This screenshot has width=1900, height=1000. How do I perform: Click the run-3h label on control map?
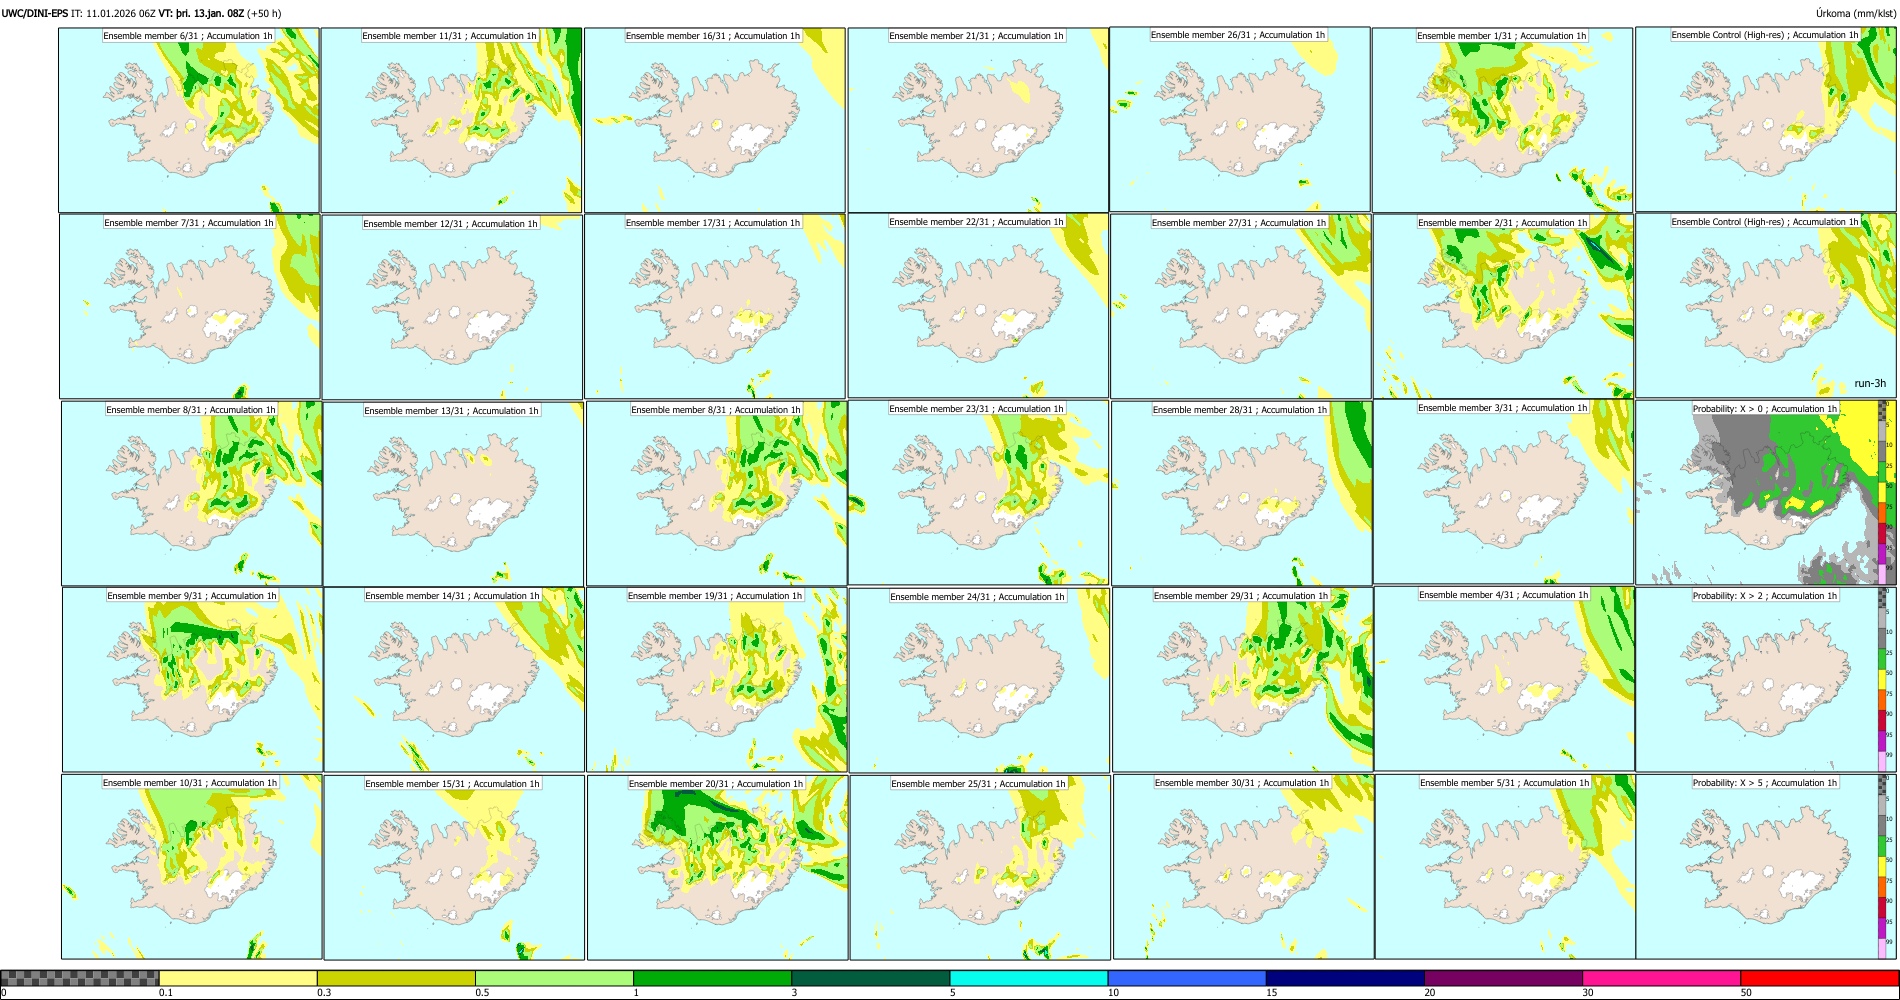tap(1870, 383)
